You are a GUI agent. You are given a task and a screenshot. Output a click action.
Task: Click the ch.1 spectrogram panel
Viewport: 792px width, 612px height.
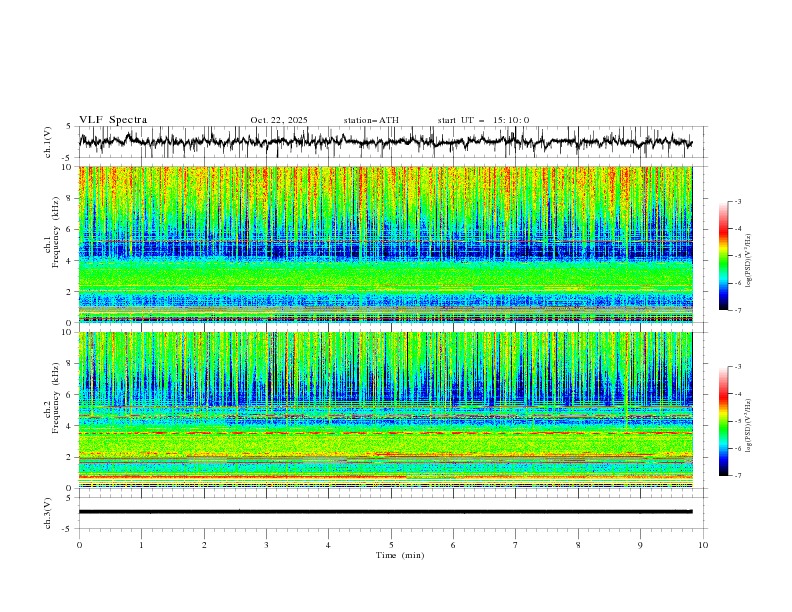tap(386, 244)
